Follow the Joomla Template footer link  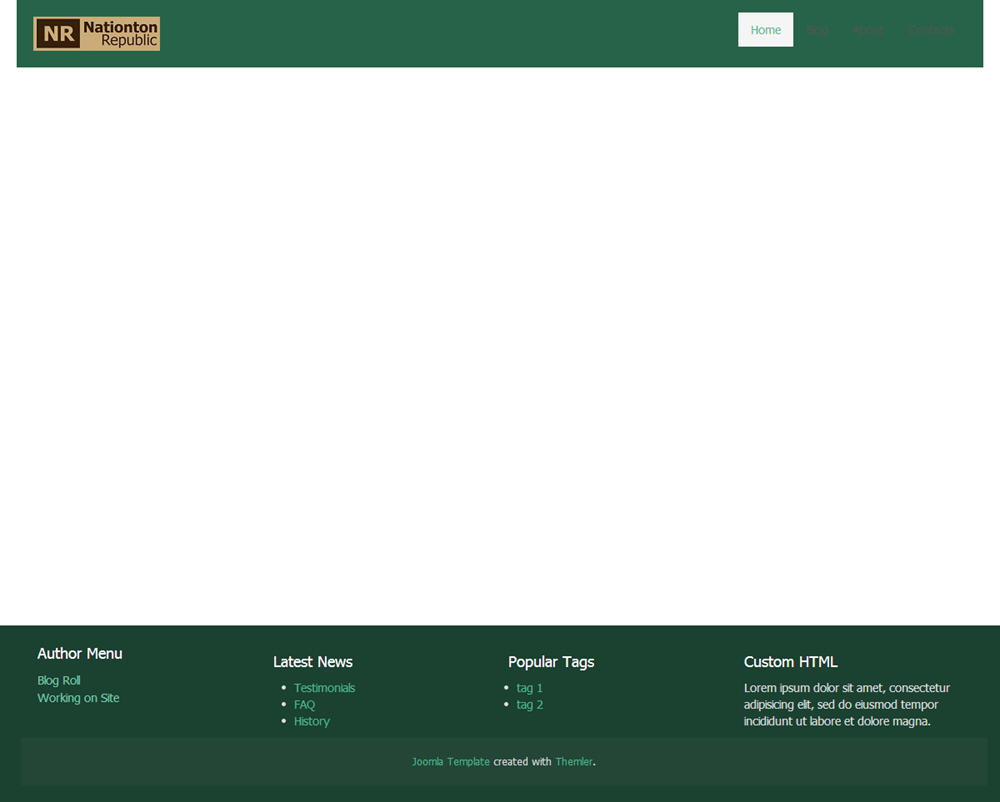click(x=450, y=762)
